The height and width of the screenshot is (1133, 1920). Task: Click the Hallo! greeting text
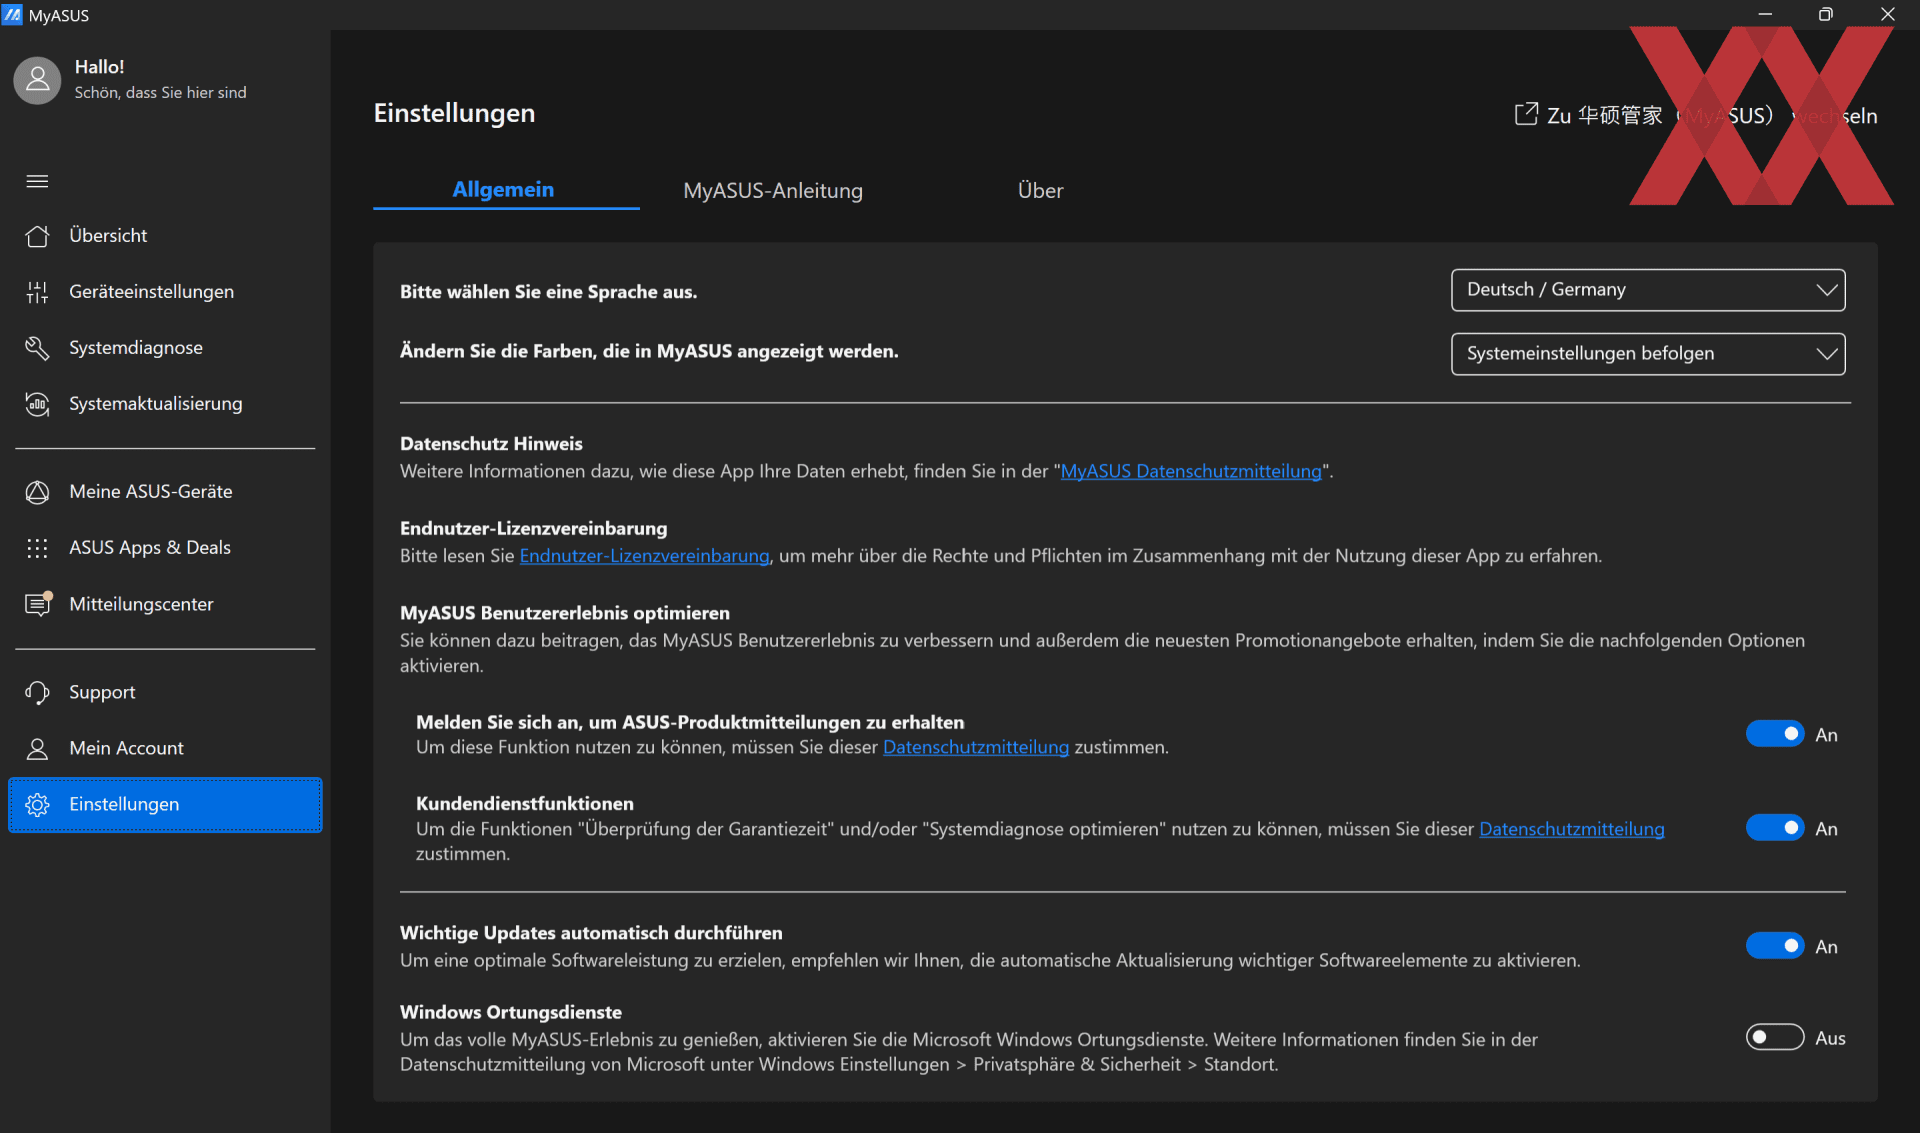99,67
